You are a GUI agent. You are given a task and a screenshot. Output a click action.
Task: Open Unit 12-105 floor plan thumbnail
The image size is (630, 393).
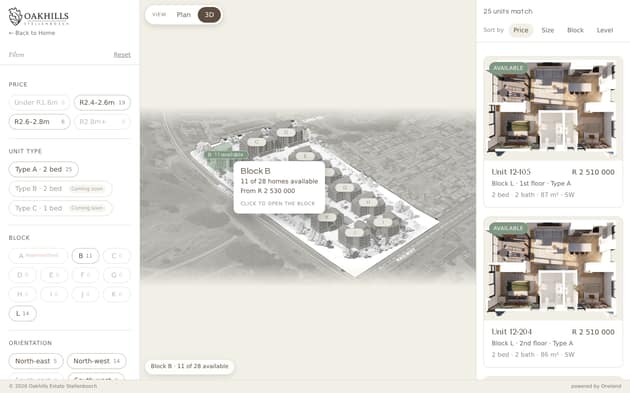tap(553, 108)
